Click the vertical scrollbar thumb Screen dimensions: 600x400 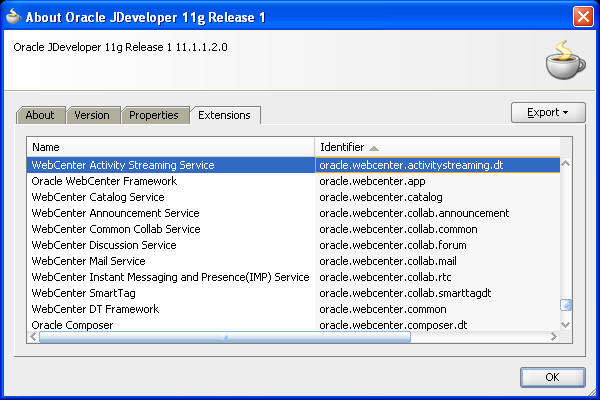[566, 305]
